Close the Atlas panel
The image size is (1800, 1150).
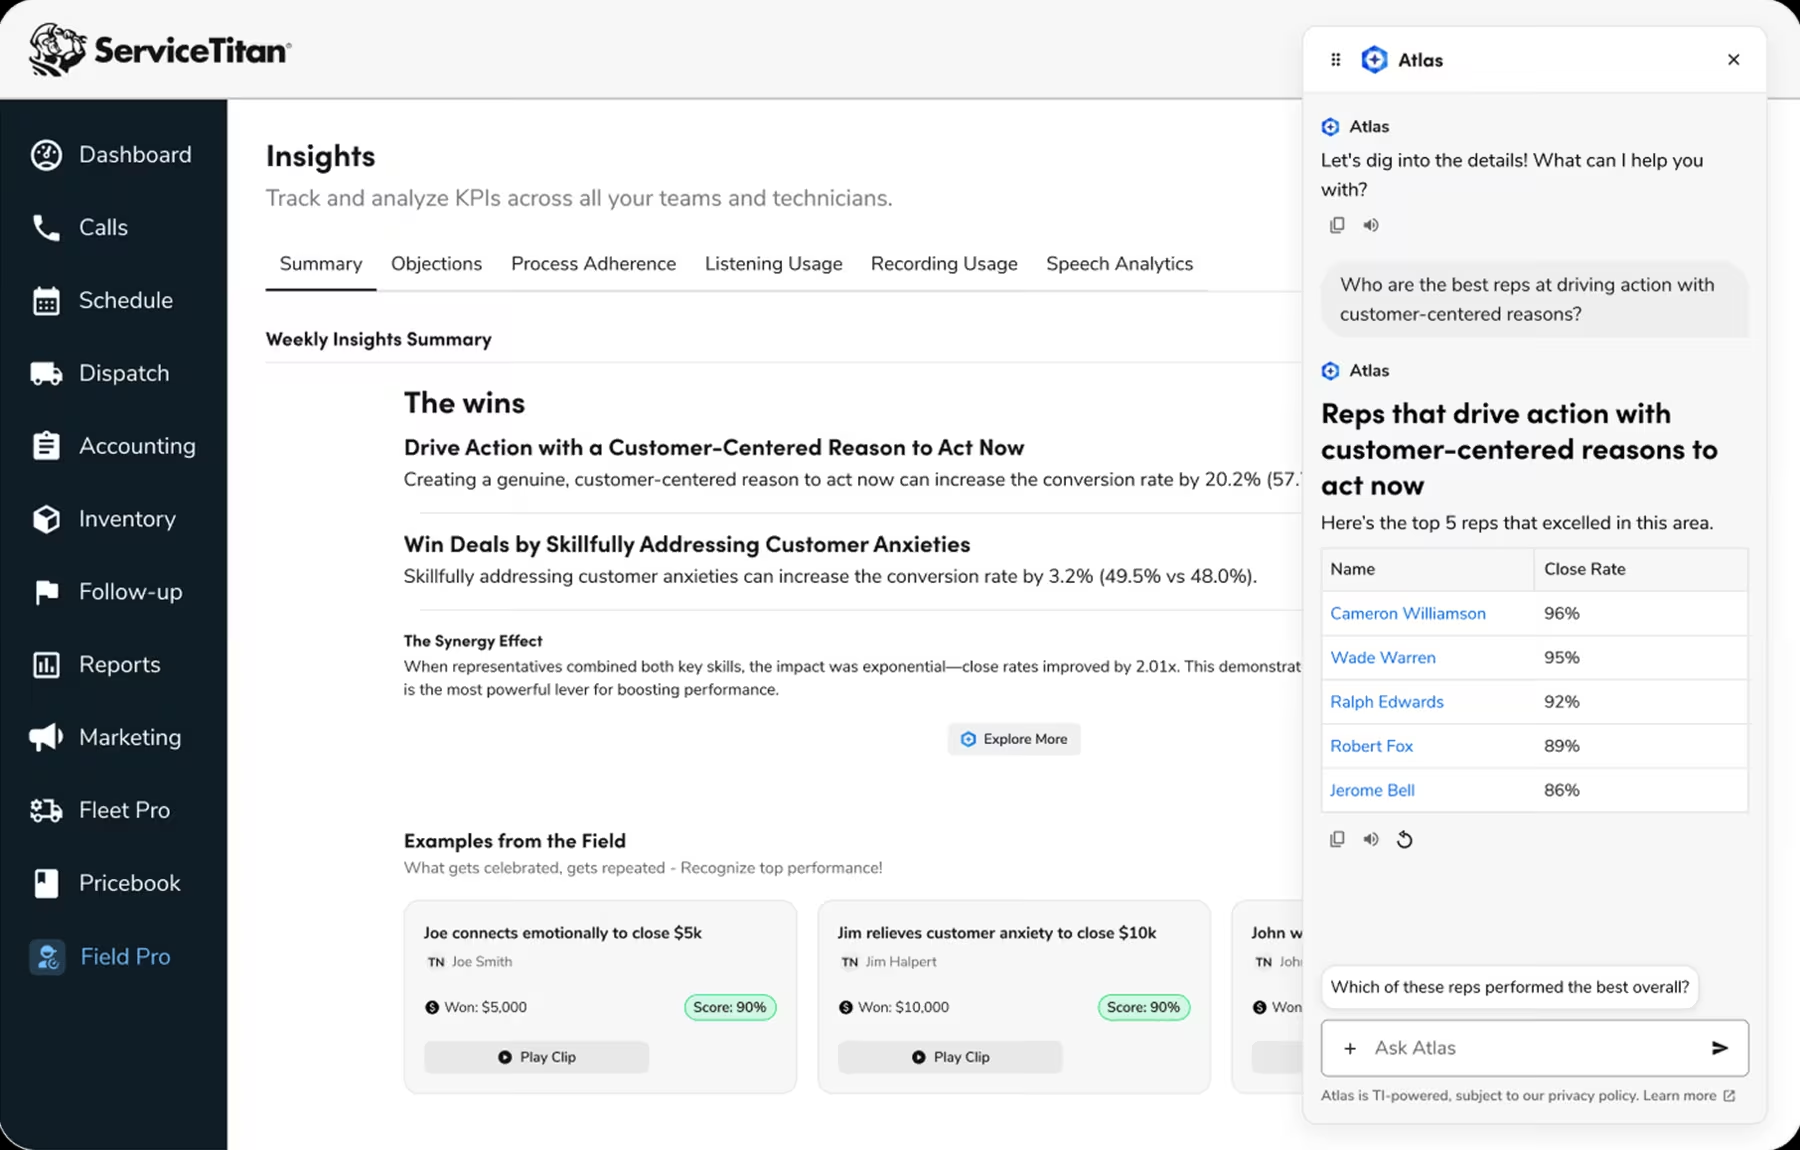[1733, 60]
